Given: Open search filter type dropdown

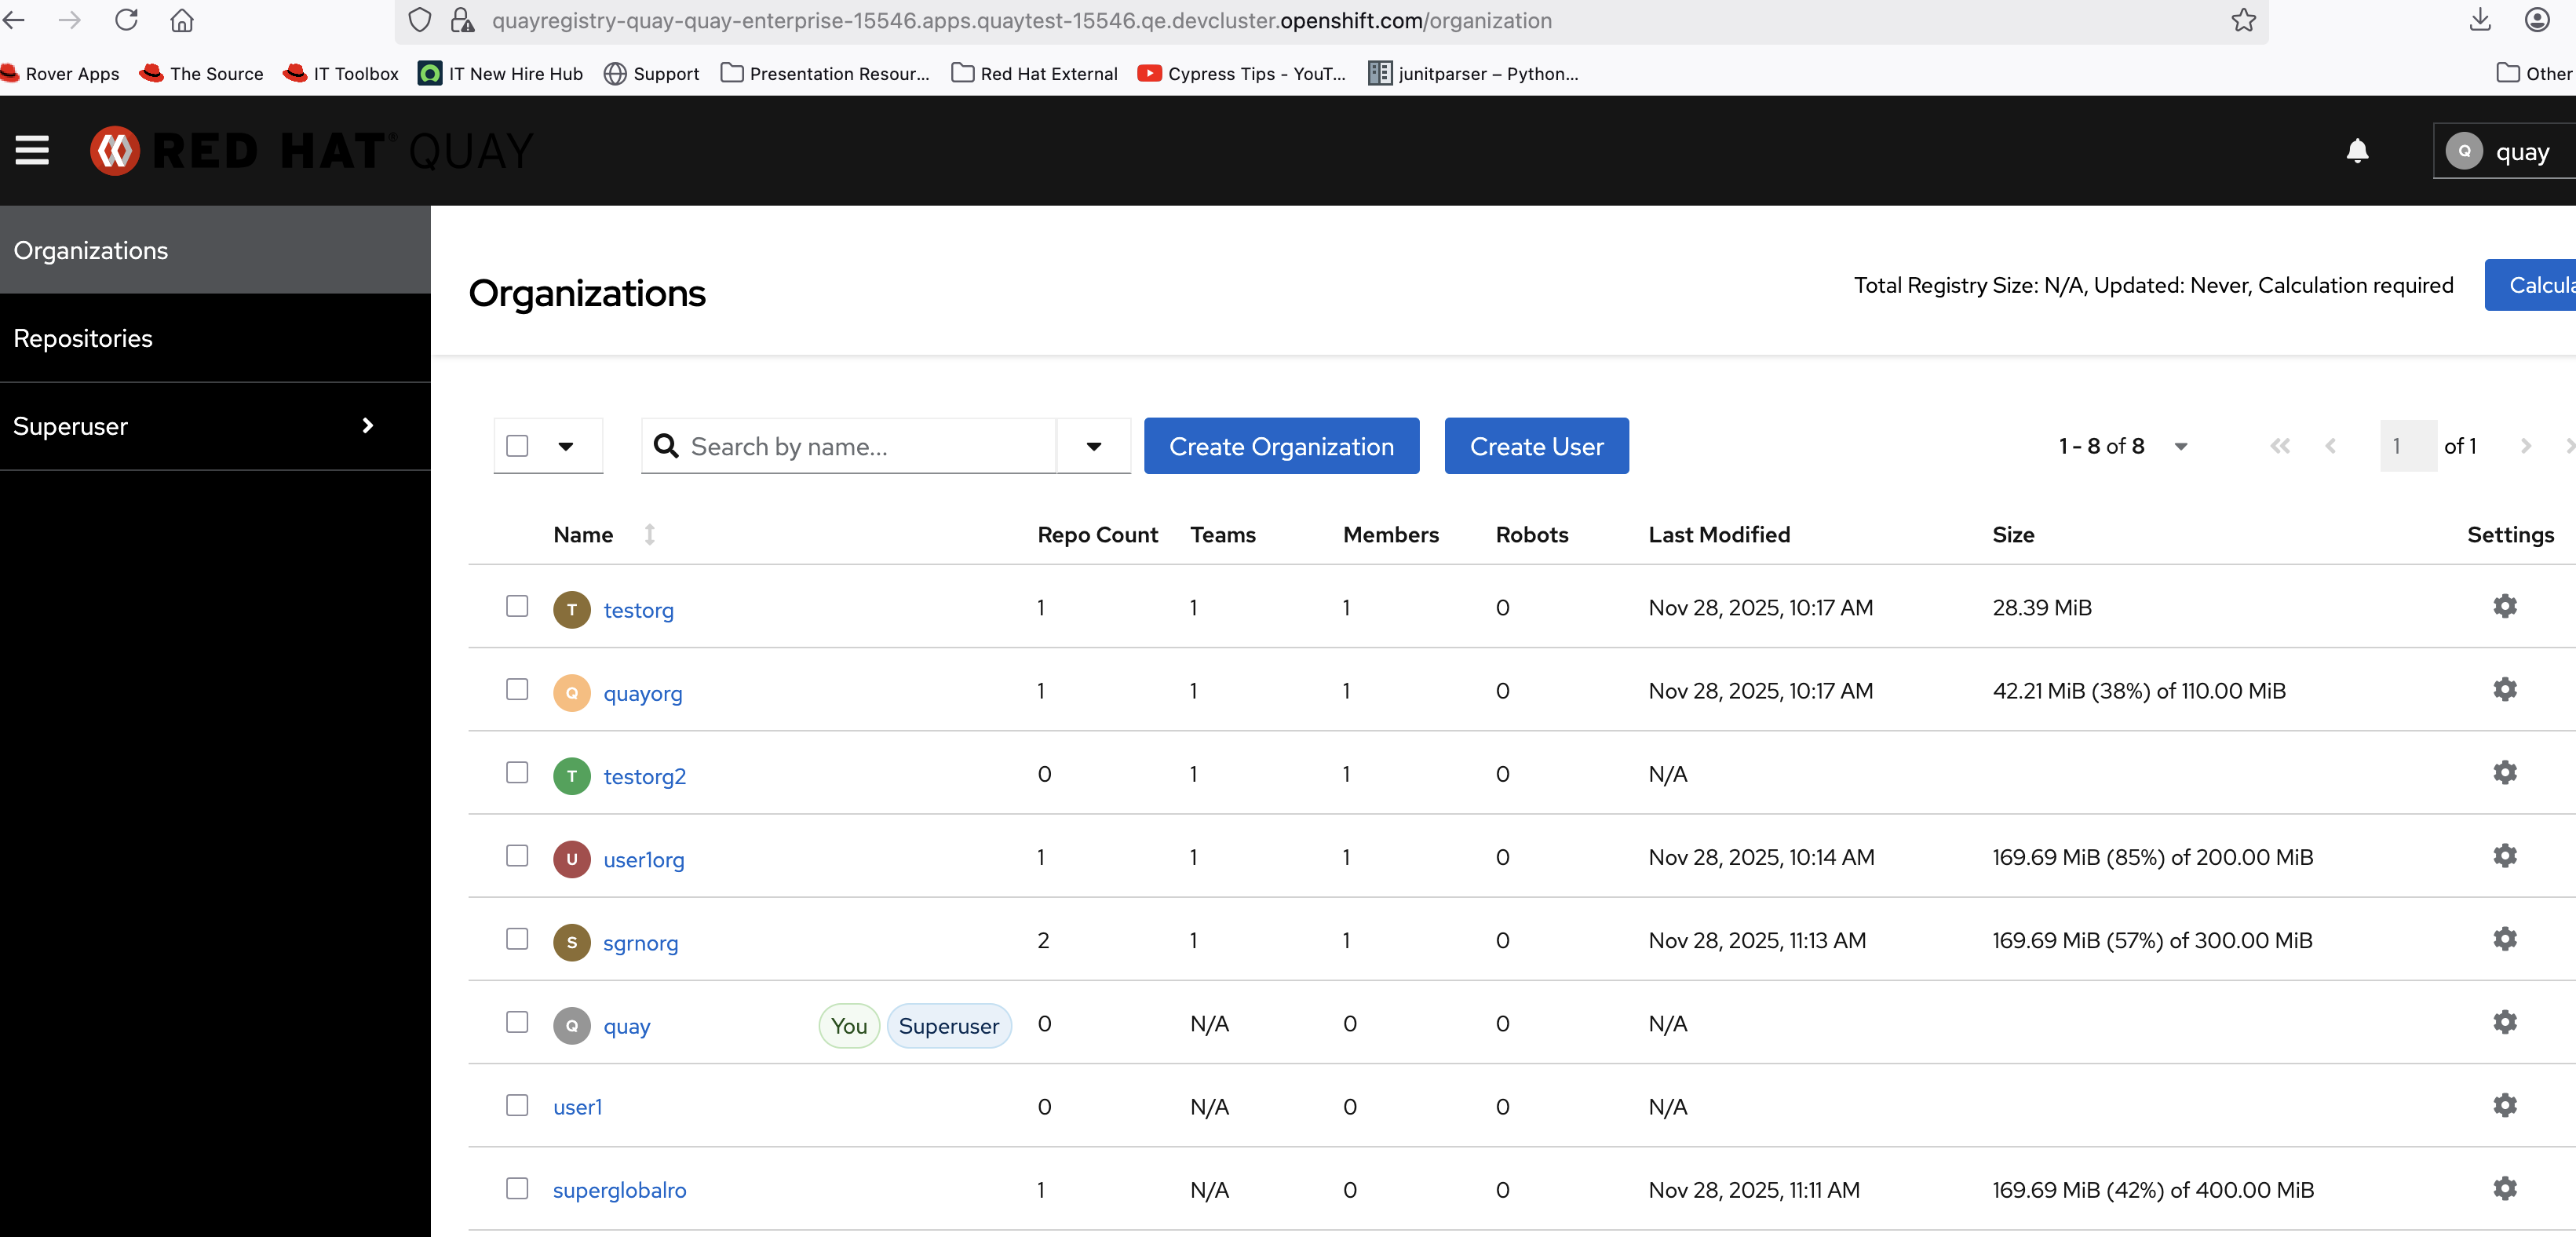Looking at the screenshot, I should pos(1093,447).
